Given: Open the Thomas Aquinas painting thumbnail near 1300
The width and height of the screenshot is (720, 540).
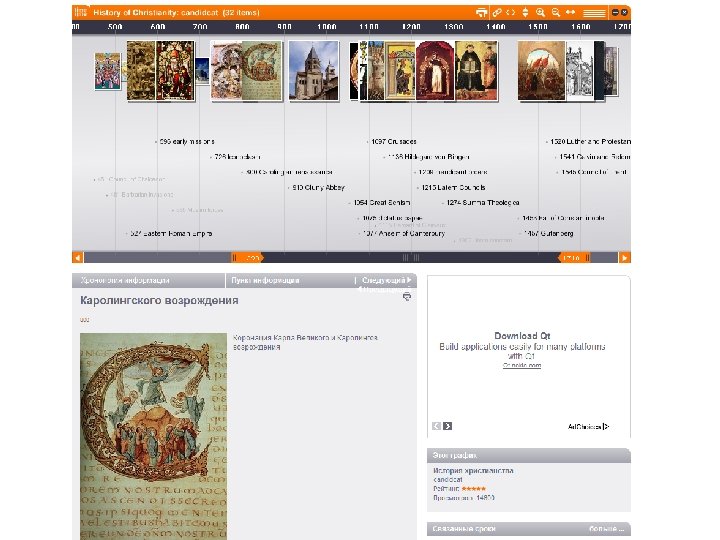Looking at the screenshot, I should (x=476, y=71).
